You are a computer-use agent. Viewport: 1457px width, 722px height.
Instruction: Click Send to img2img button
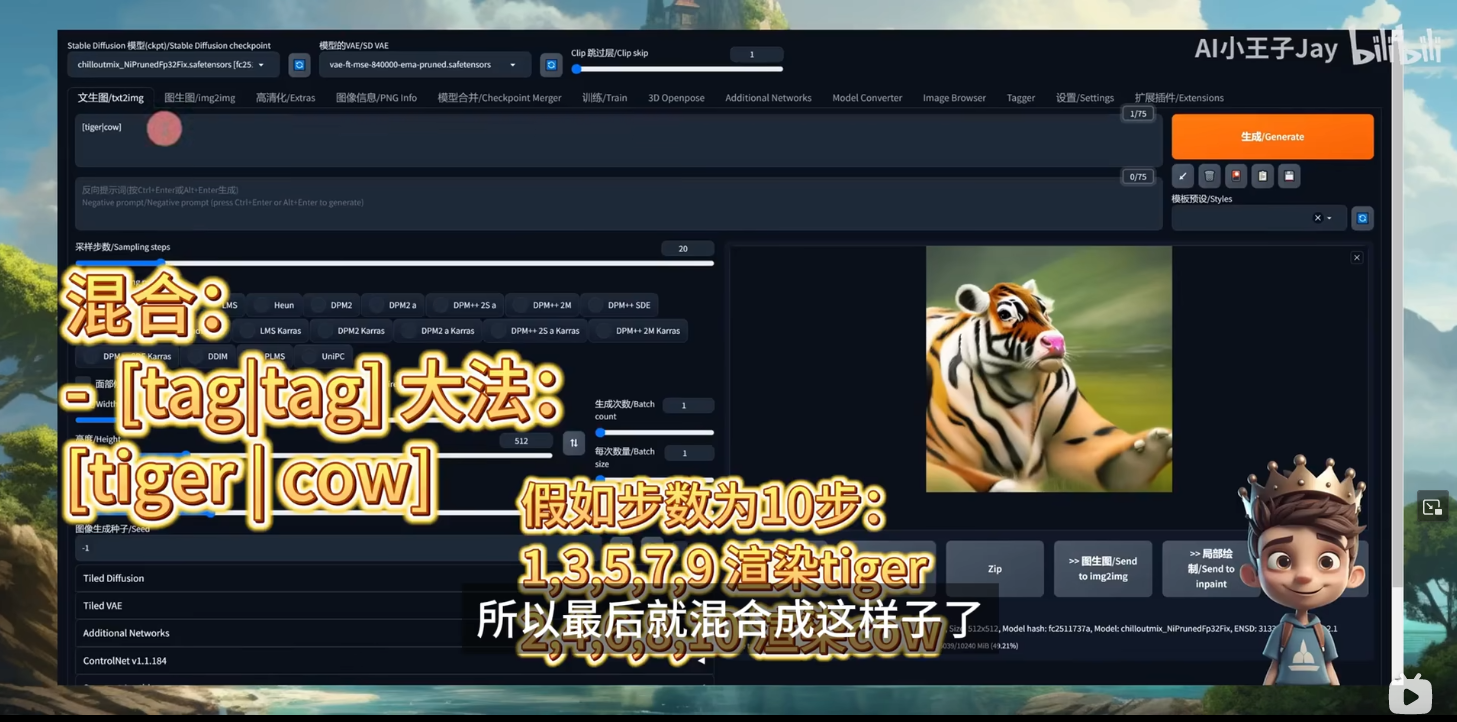point(1103,569)
